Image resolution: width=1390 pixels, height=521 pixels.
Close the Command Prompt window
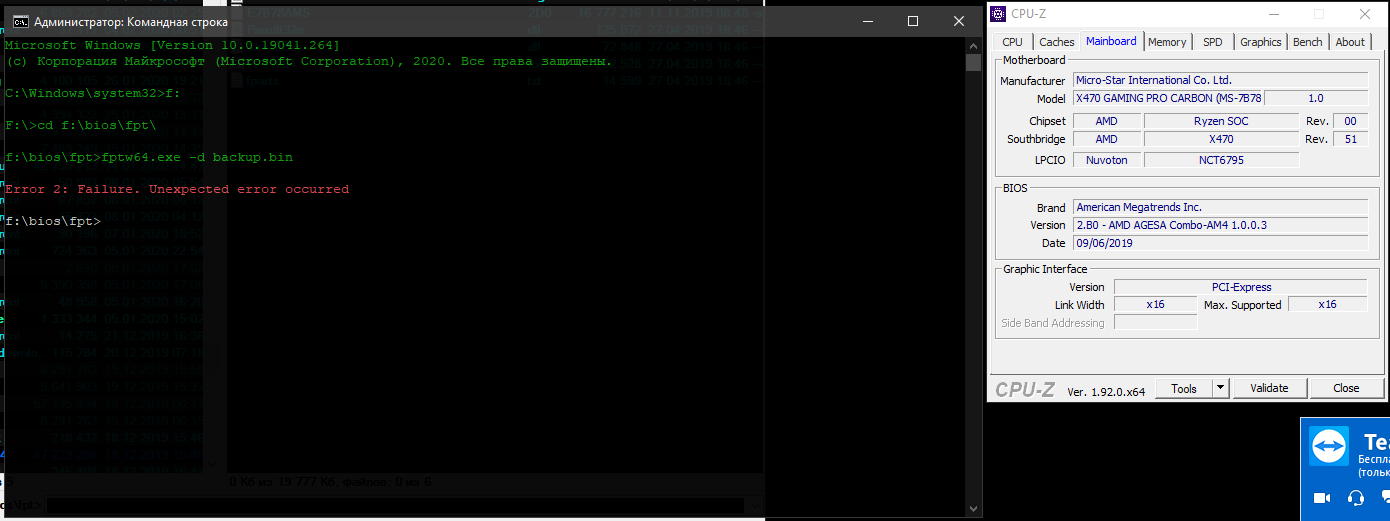point(959,21)
